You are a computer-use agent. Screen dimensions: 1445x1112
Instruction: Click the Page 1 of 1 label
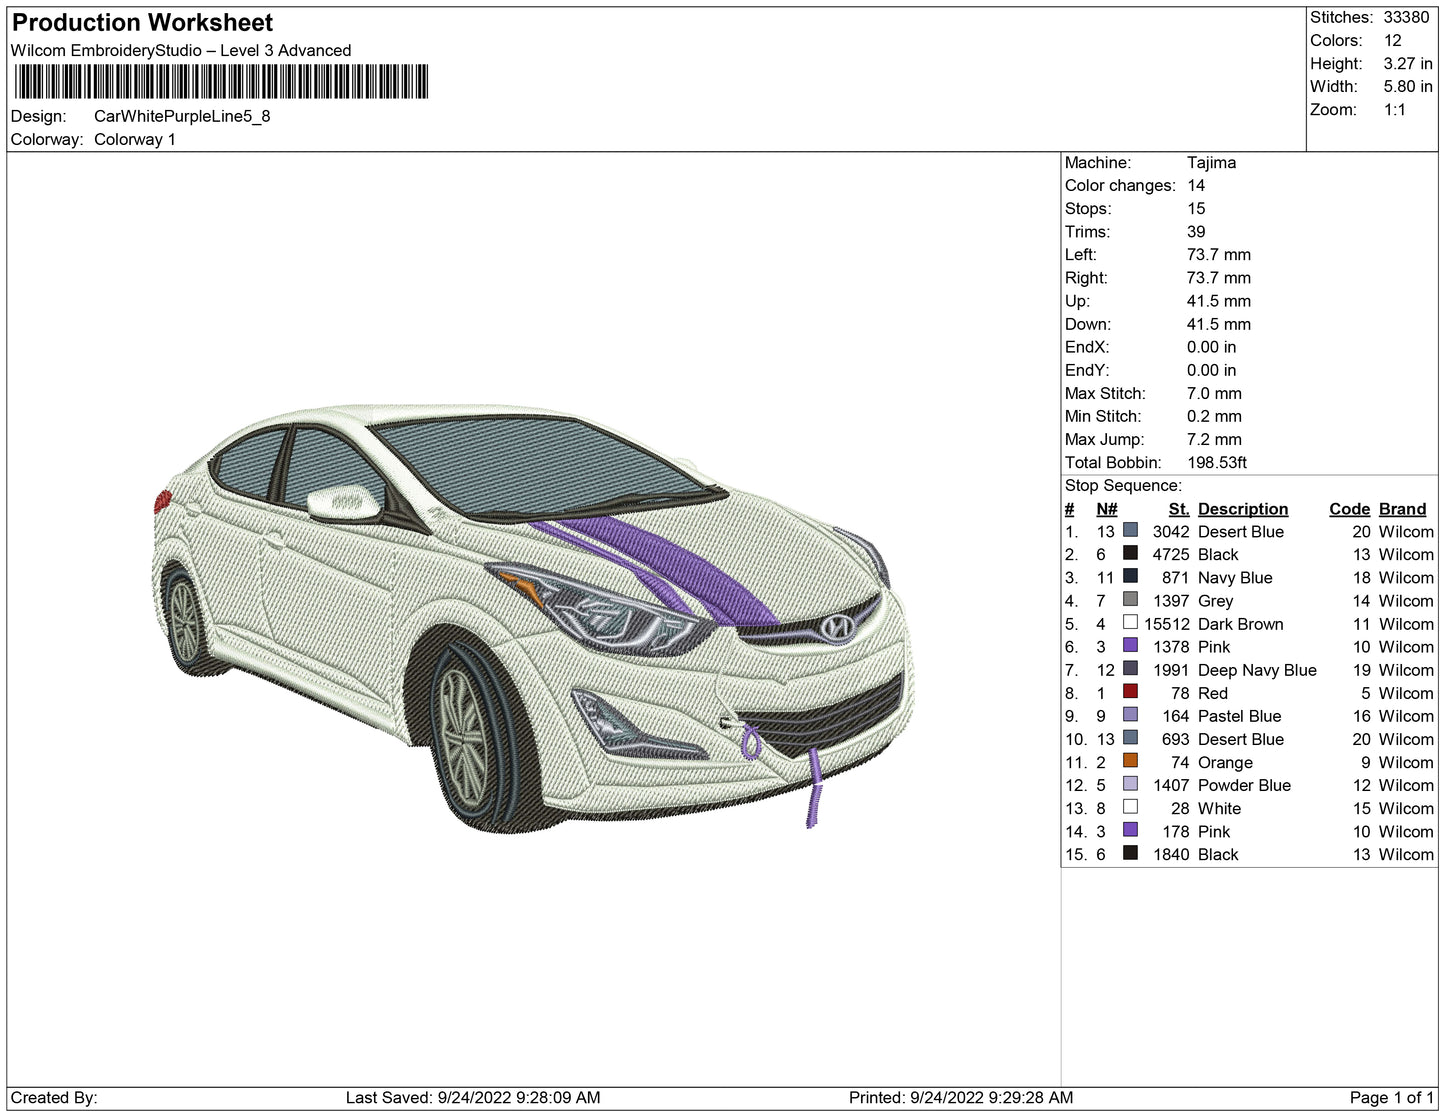1391,1097
